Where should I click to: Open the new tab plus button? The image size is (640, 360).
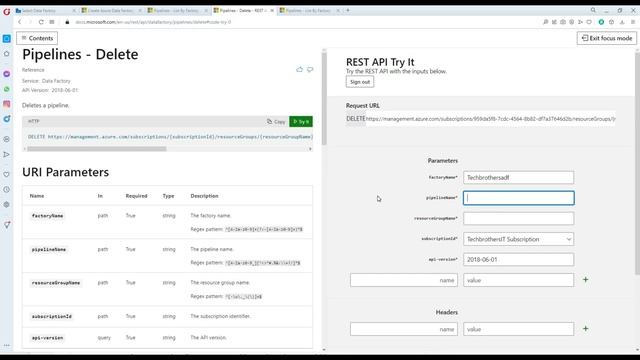tap(348, 10)
